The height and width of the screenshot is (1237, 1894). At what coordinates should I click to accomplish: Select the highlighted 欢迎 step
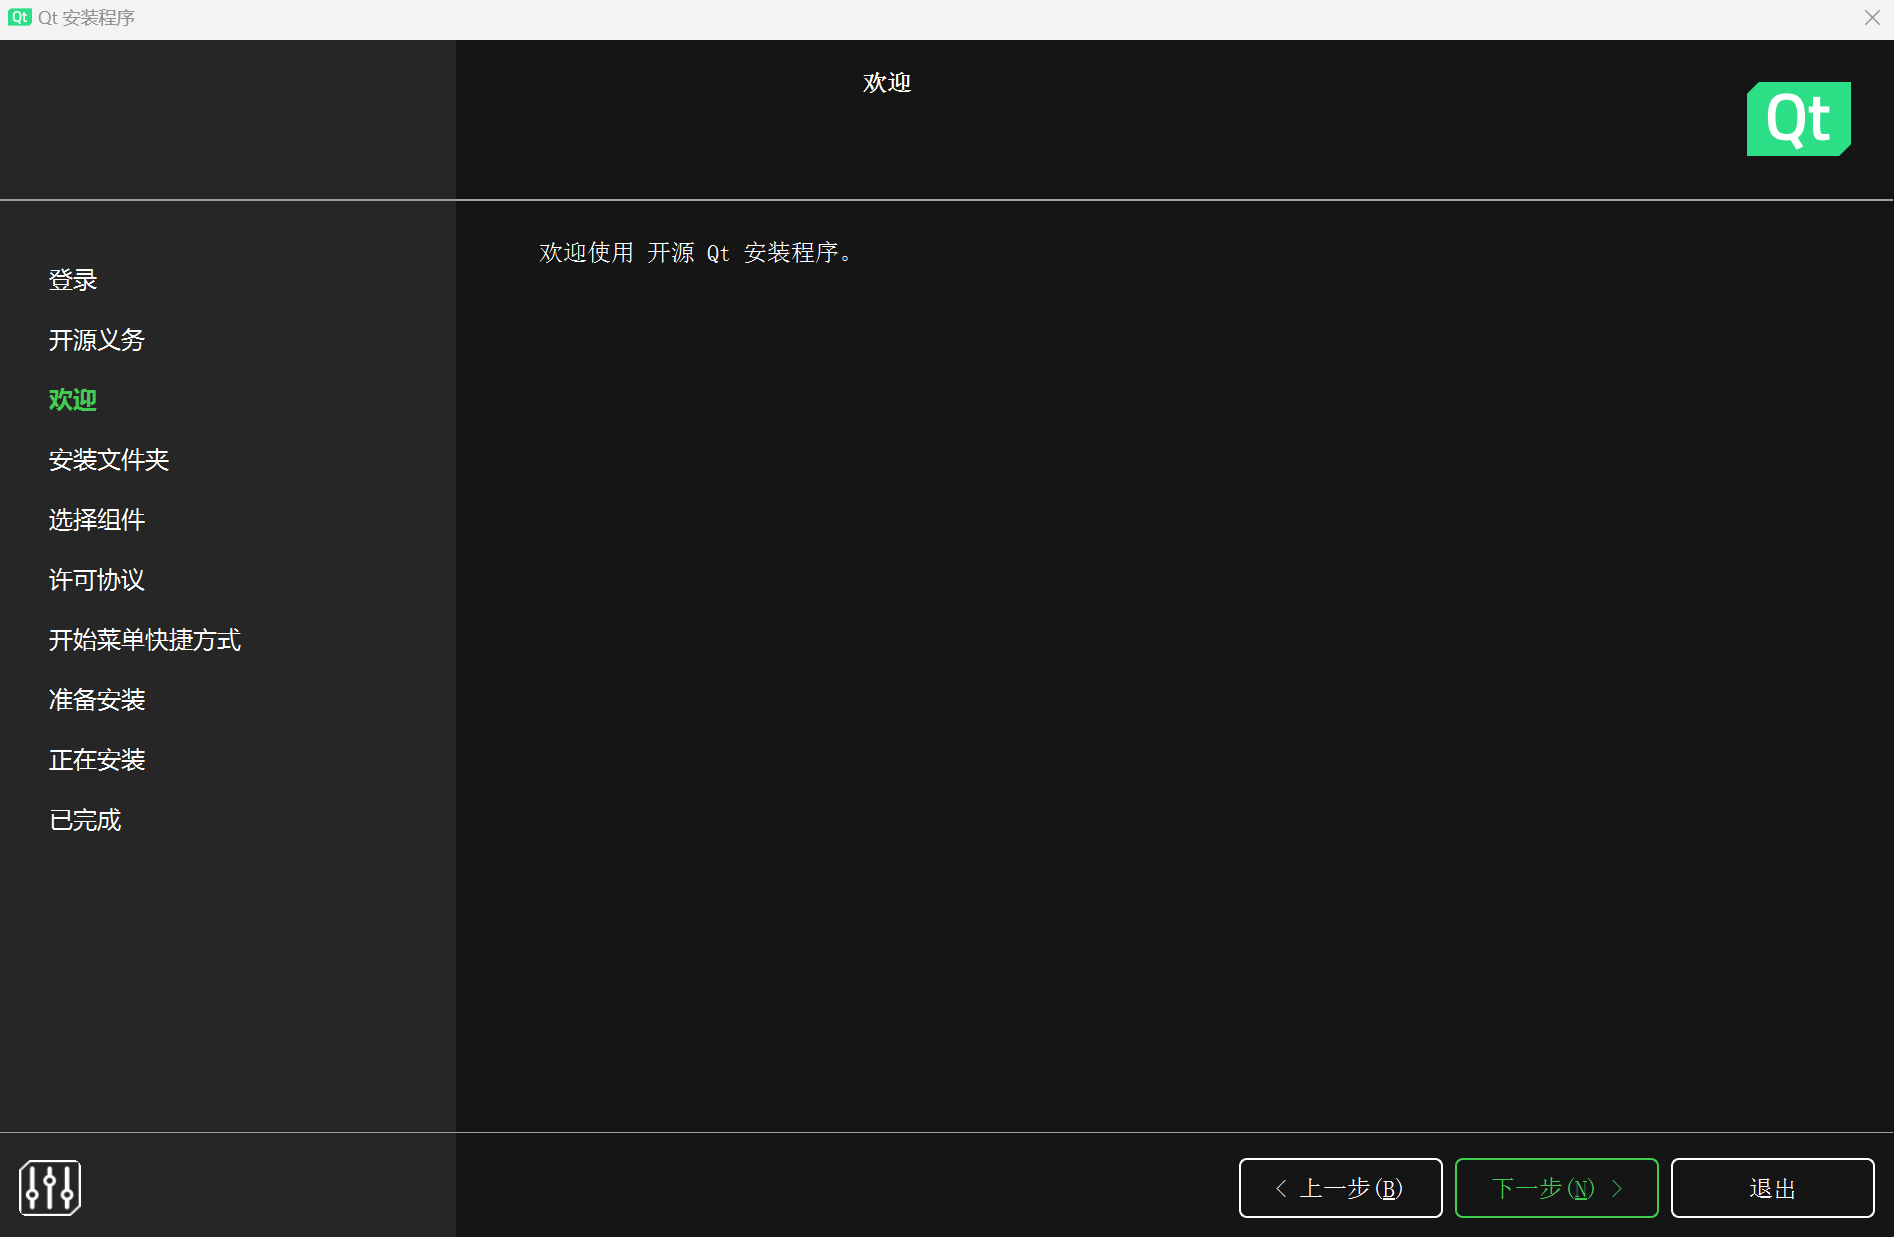click(x=73, y=400)
